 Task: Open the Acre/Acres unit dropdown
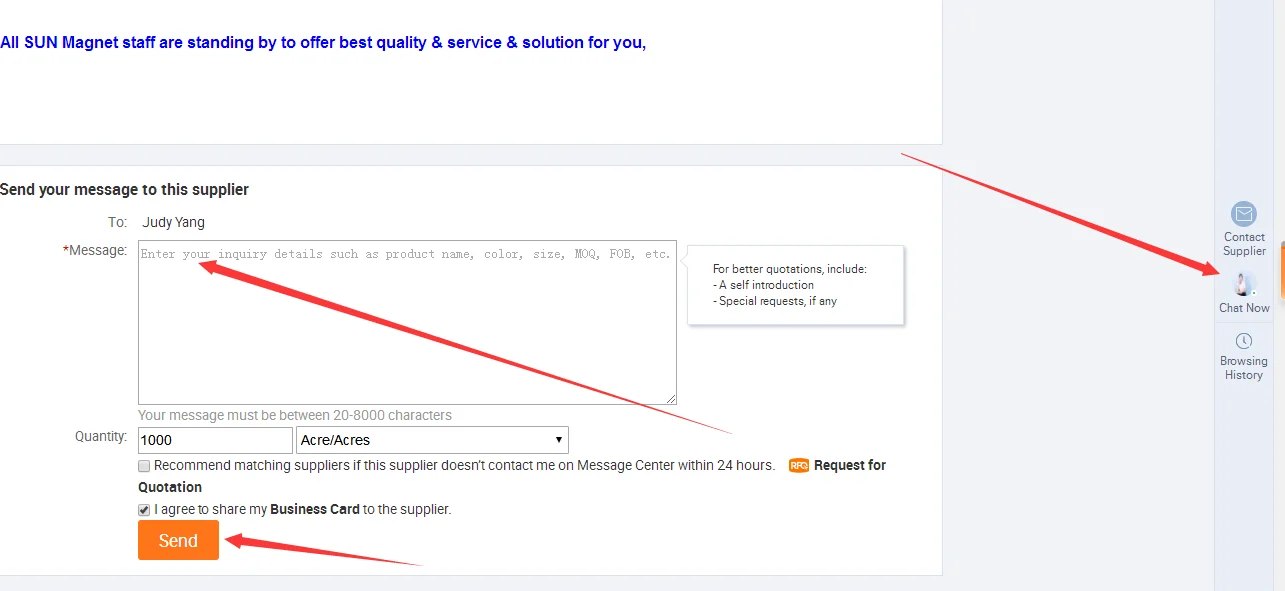432,440
